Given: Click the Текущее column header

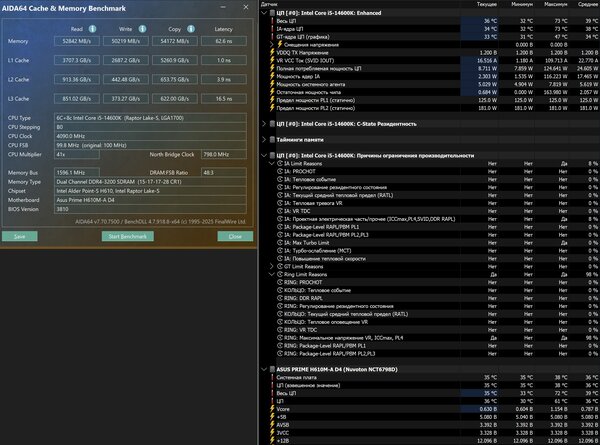Looking at the screenshot, I should tap(487, 4).
